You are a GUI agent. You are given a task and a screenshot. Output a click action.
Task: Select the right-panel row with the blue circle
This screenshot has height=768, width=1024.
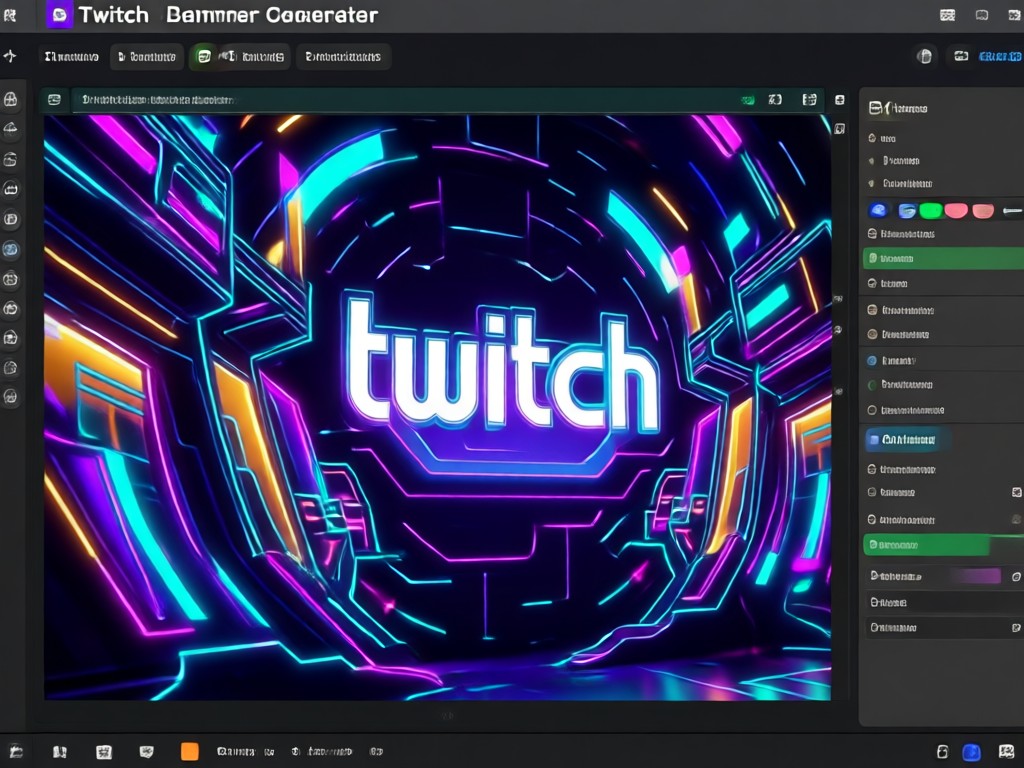(943, 360)
